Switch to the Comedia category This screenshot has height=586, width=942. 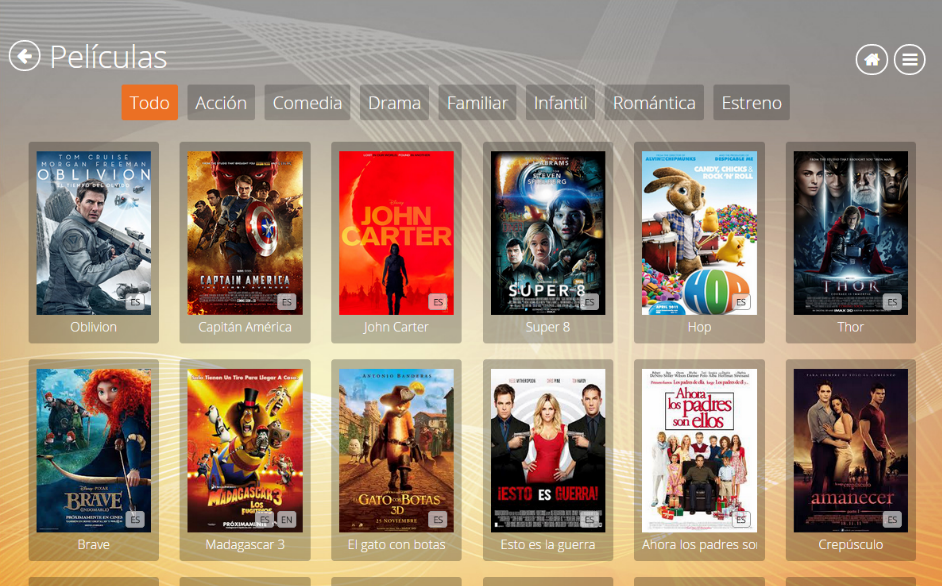point(307,103)
